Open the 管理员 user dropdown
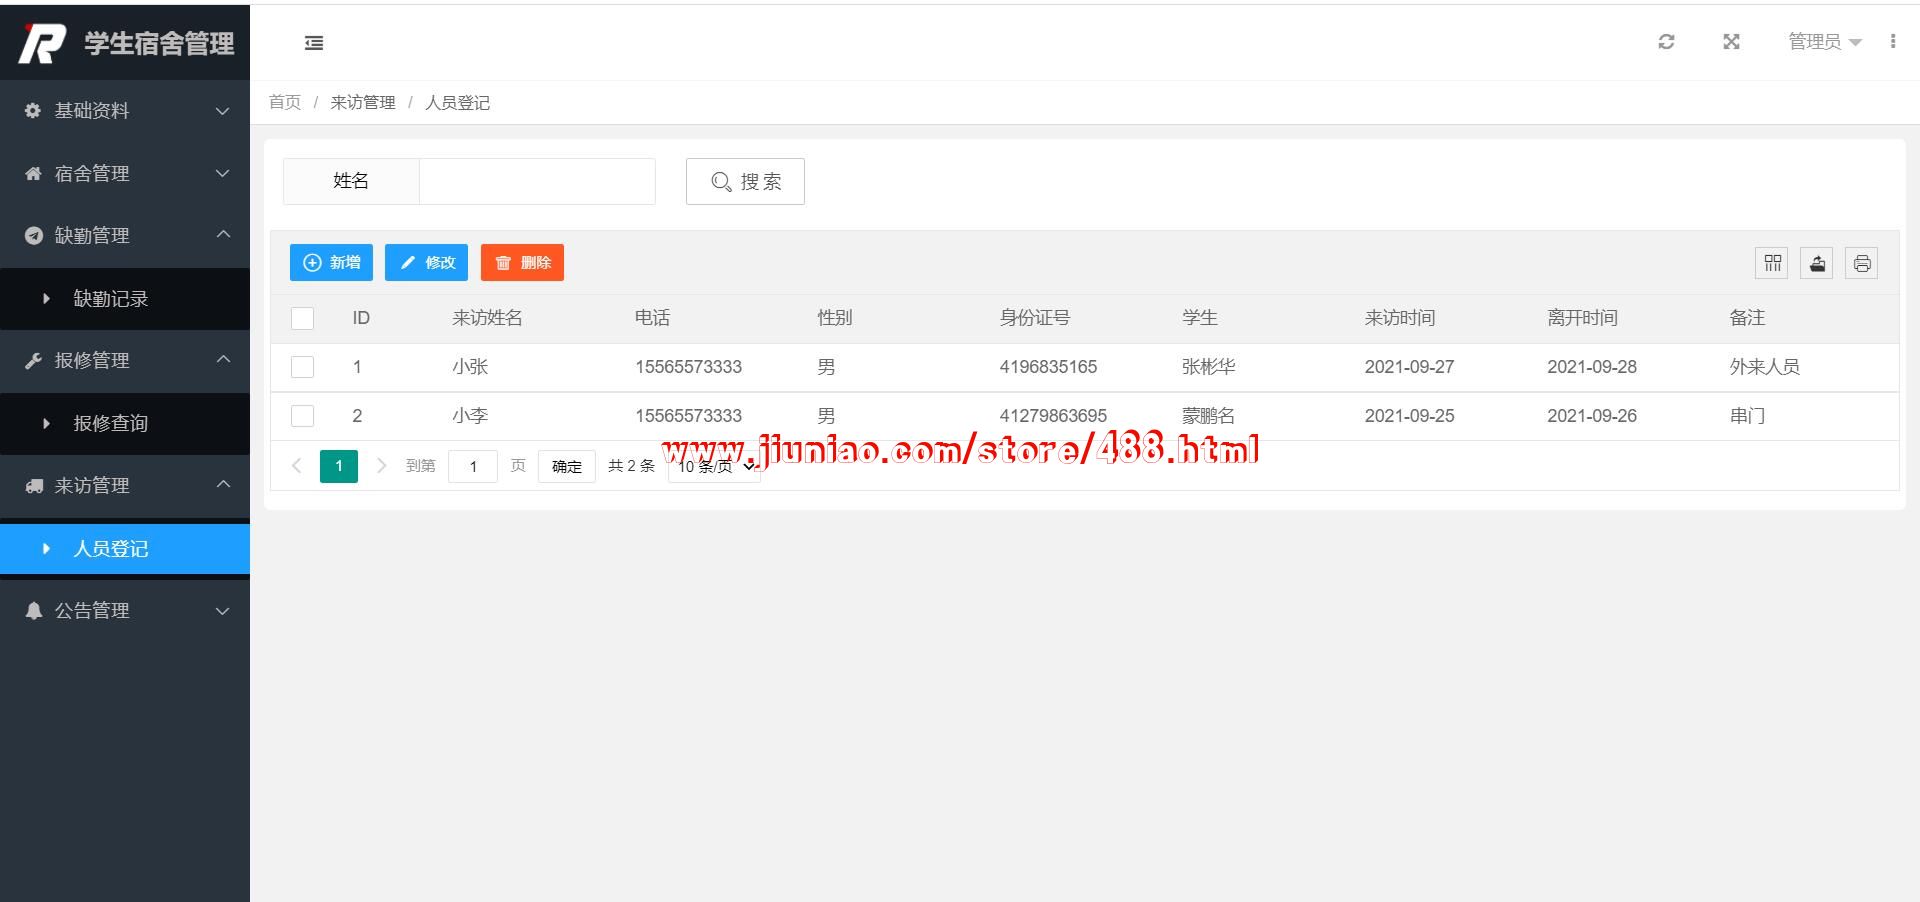This screenshot has height=902, width=1920. 1823,41
